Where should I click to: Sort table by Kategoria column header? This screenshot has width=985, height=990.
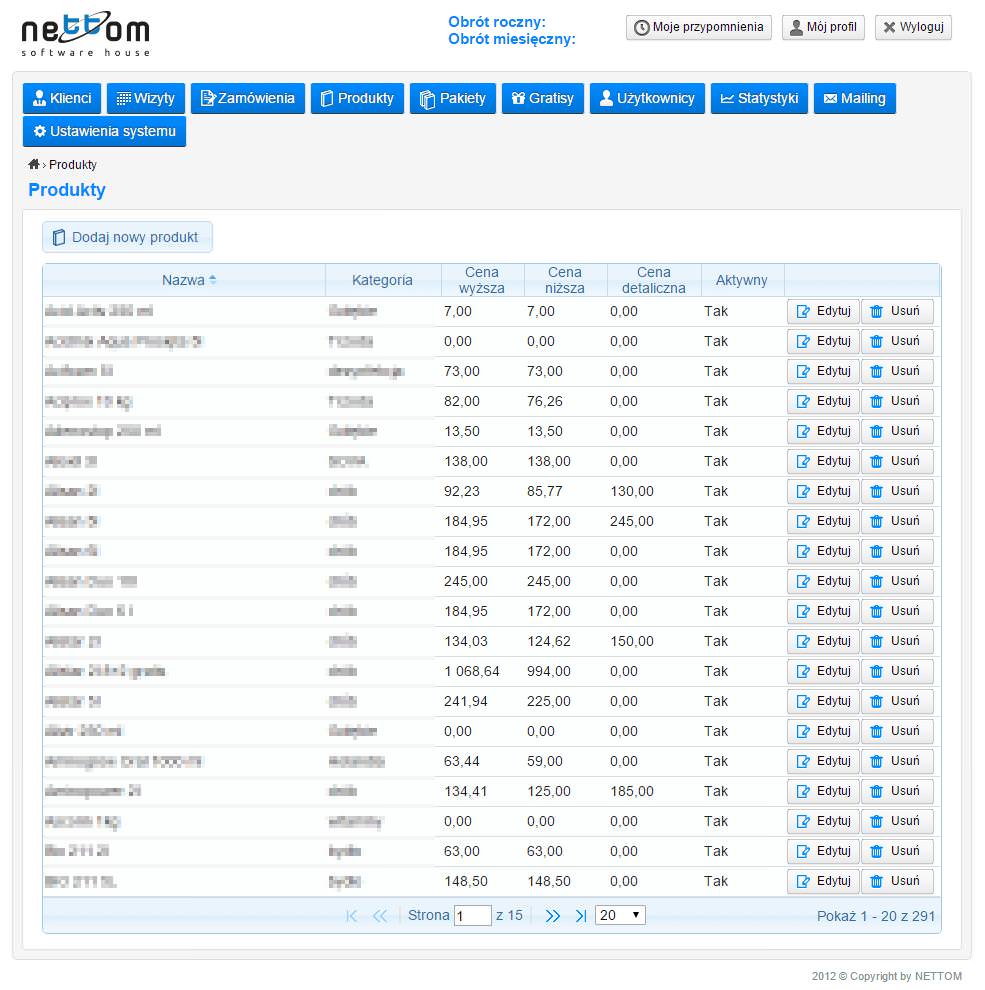[x=382, y=281]
